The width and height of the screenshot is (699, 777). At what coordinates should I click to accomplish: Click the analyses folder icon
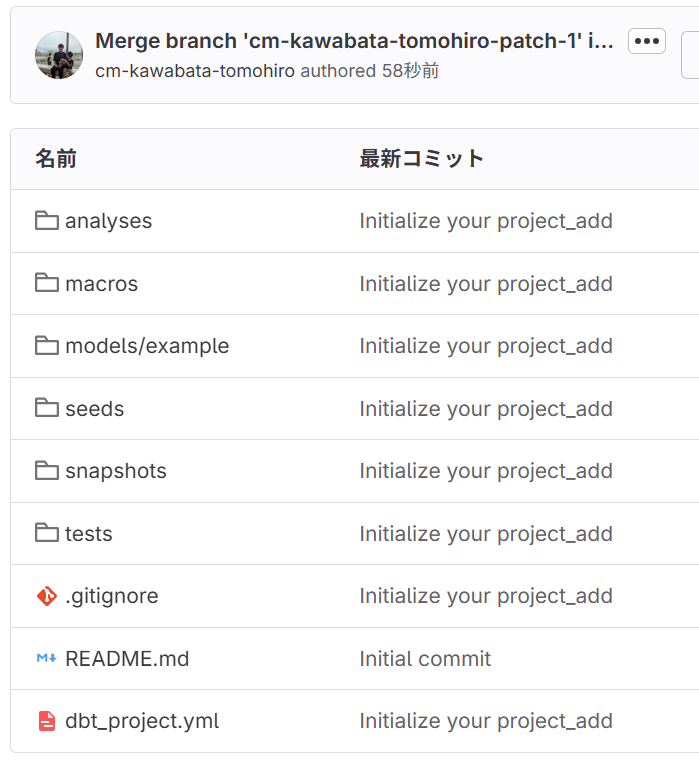tap(47, 221)
